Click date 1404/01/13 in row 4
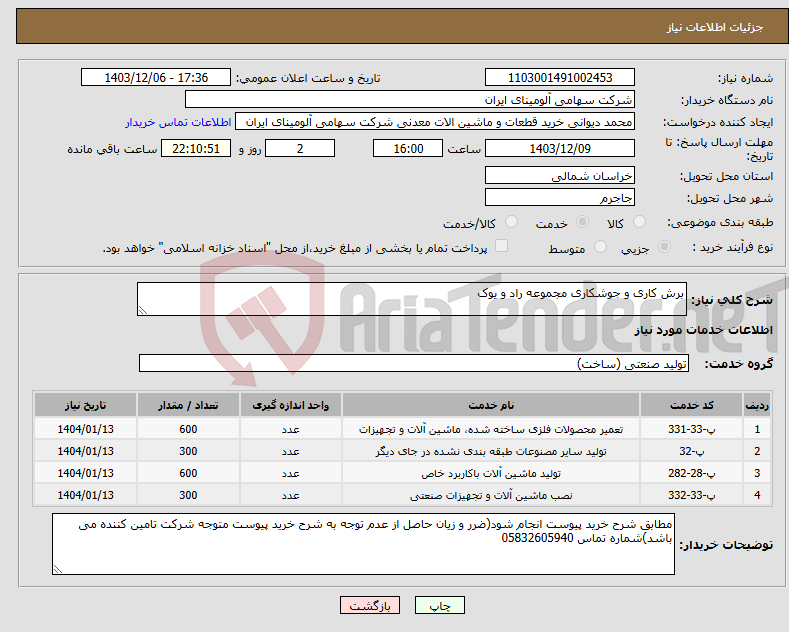789x632 pixels. (85, 495)
